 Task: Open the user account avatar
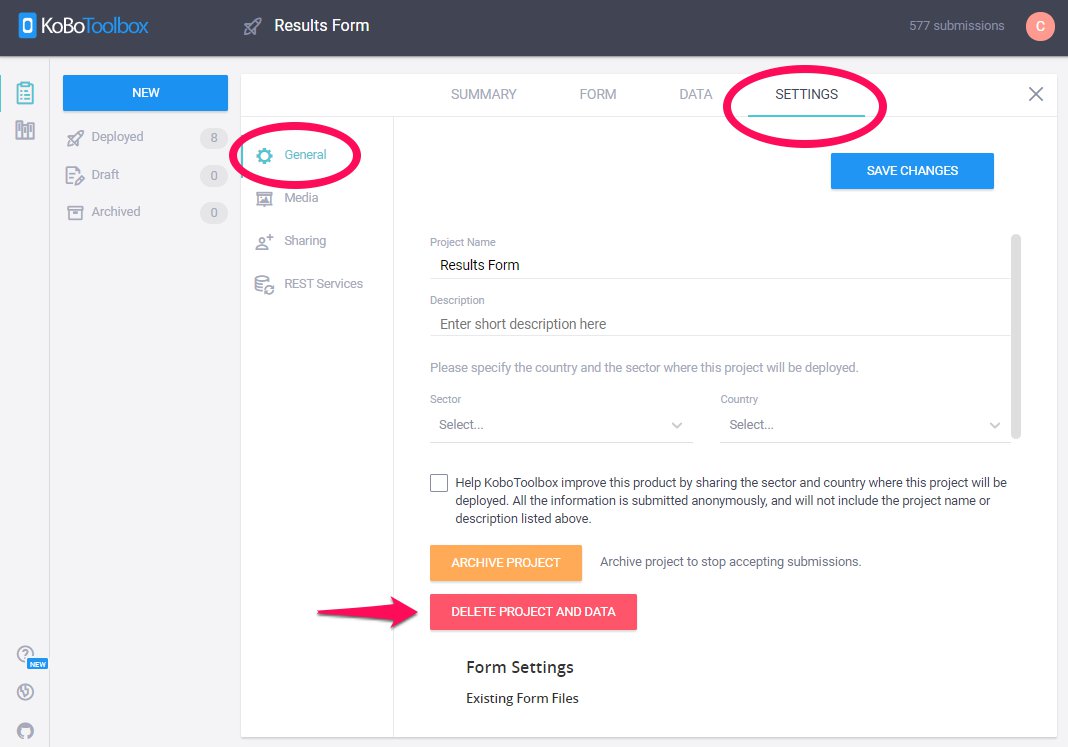[x=1040, y=26]
